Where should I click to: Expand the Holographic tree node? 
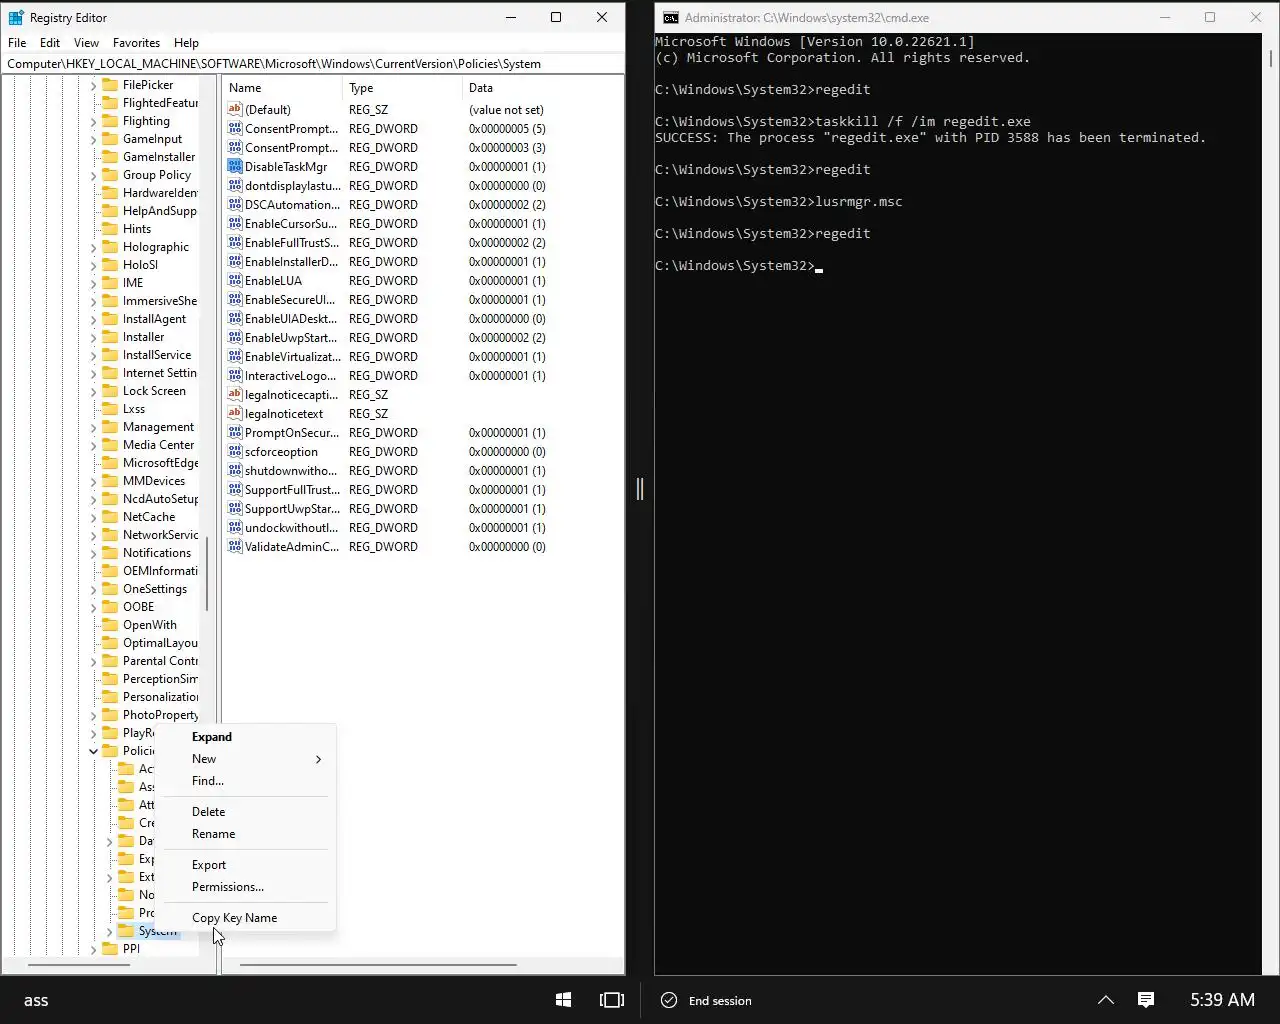pos(94,247)
